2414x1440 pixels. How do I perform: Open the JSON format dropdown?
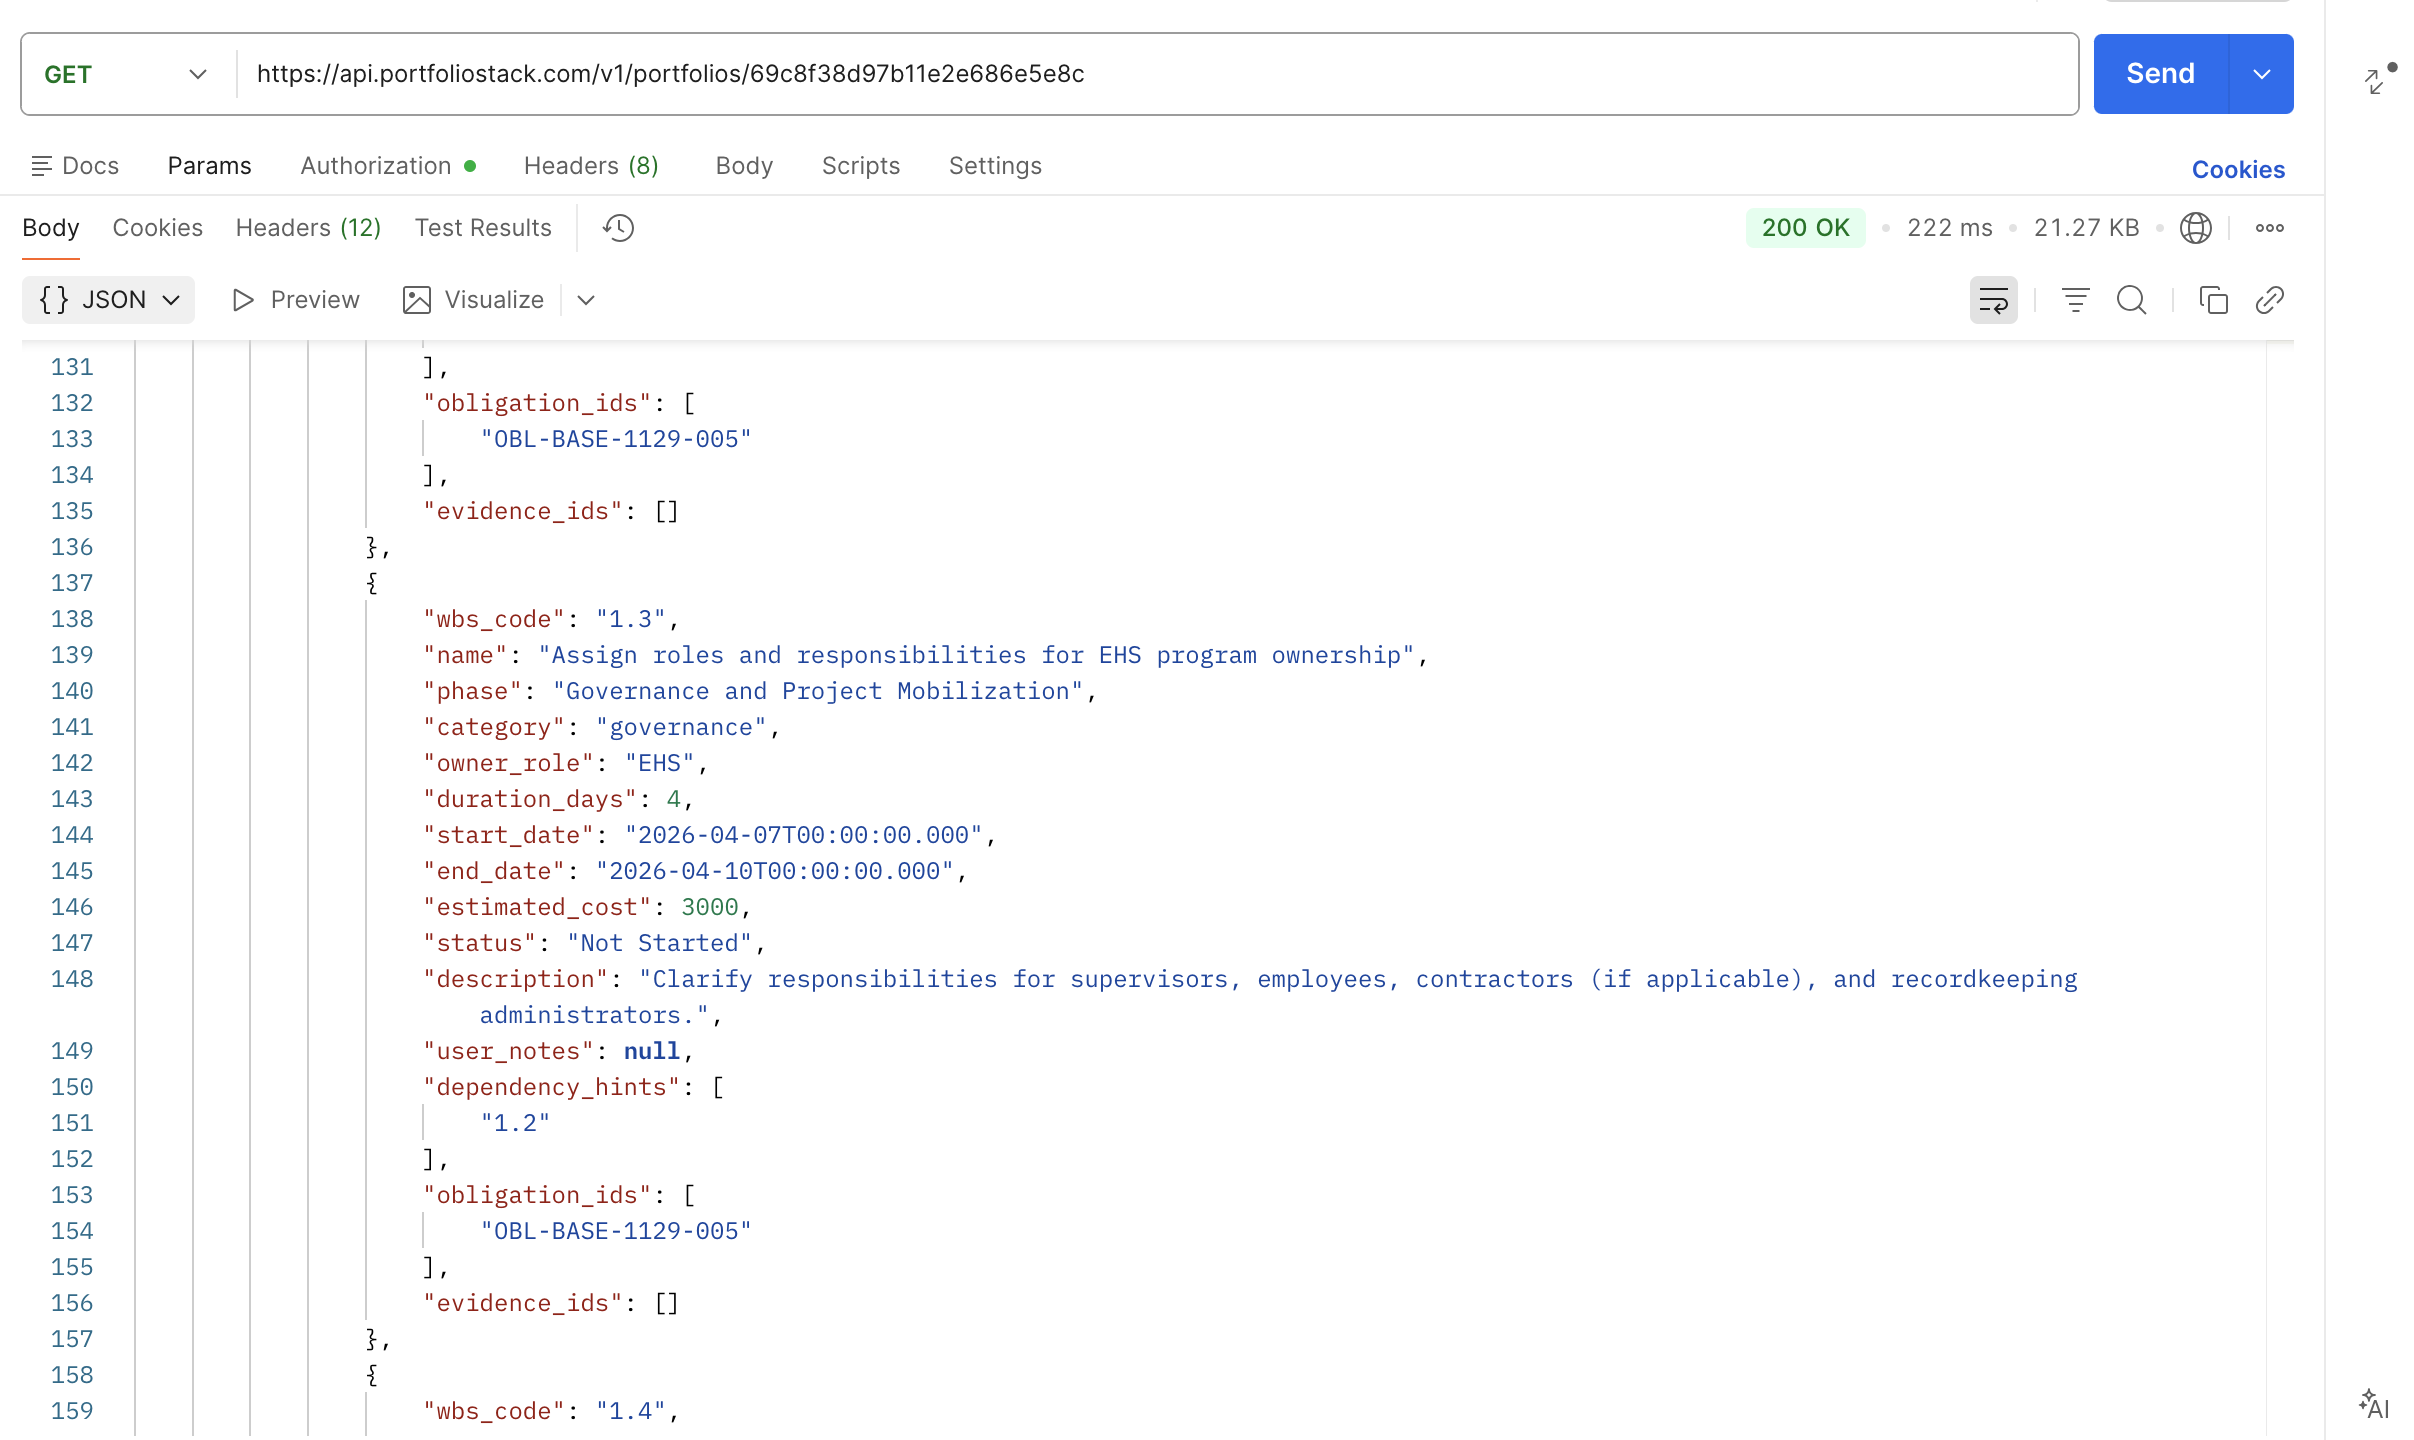pyautogui.click(x=109, y=300)
